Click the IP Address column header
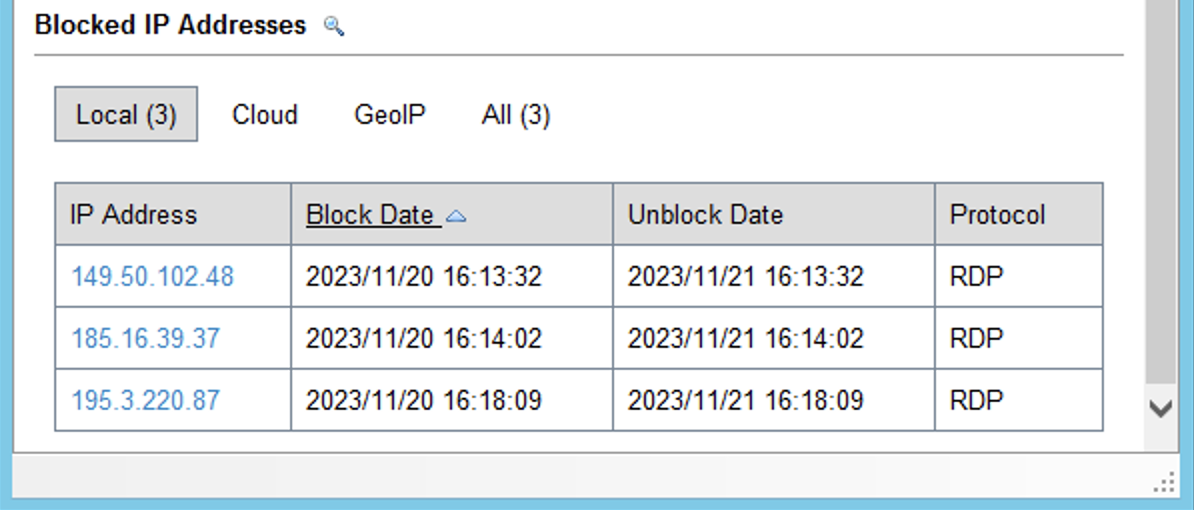This screenshot has width=1194, height=510. click(134, 215)
